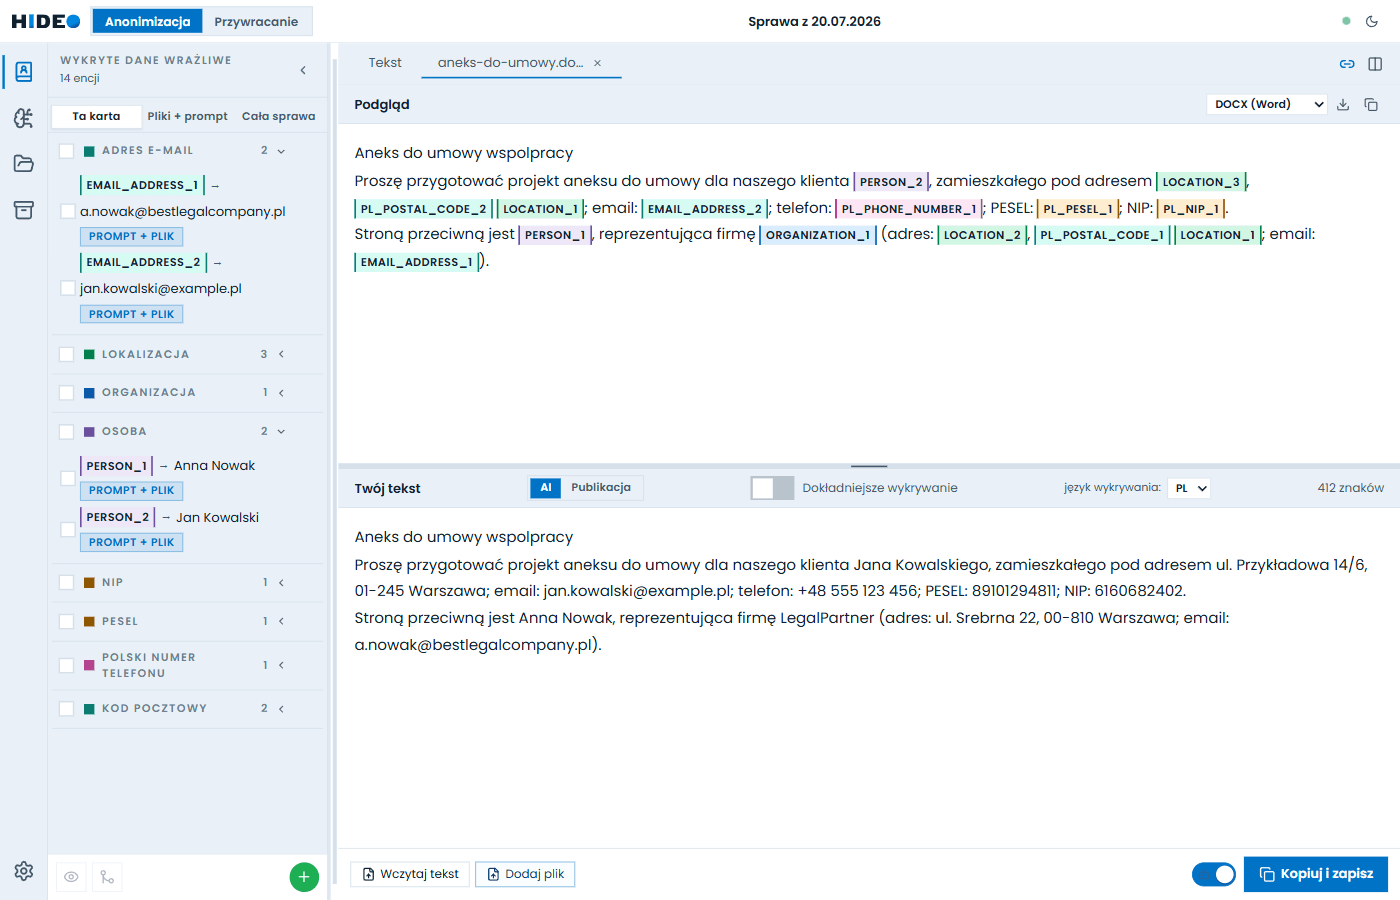The image size is (1400, 900).
Task: Toggle split view columns icon
Action: click(1375, 64)
